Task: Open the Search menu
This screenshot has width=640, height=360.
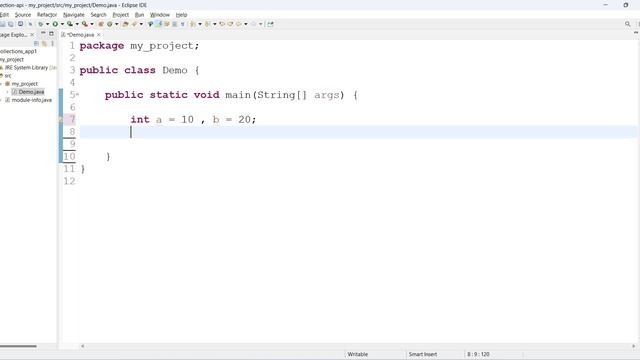Action: (98, 15)
